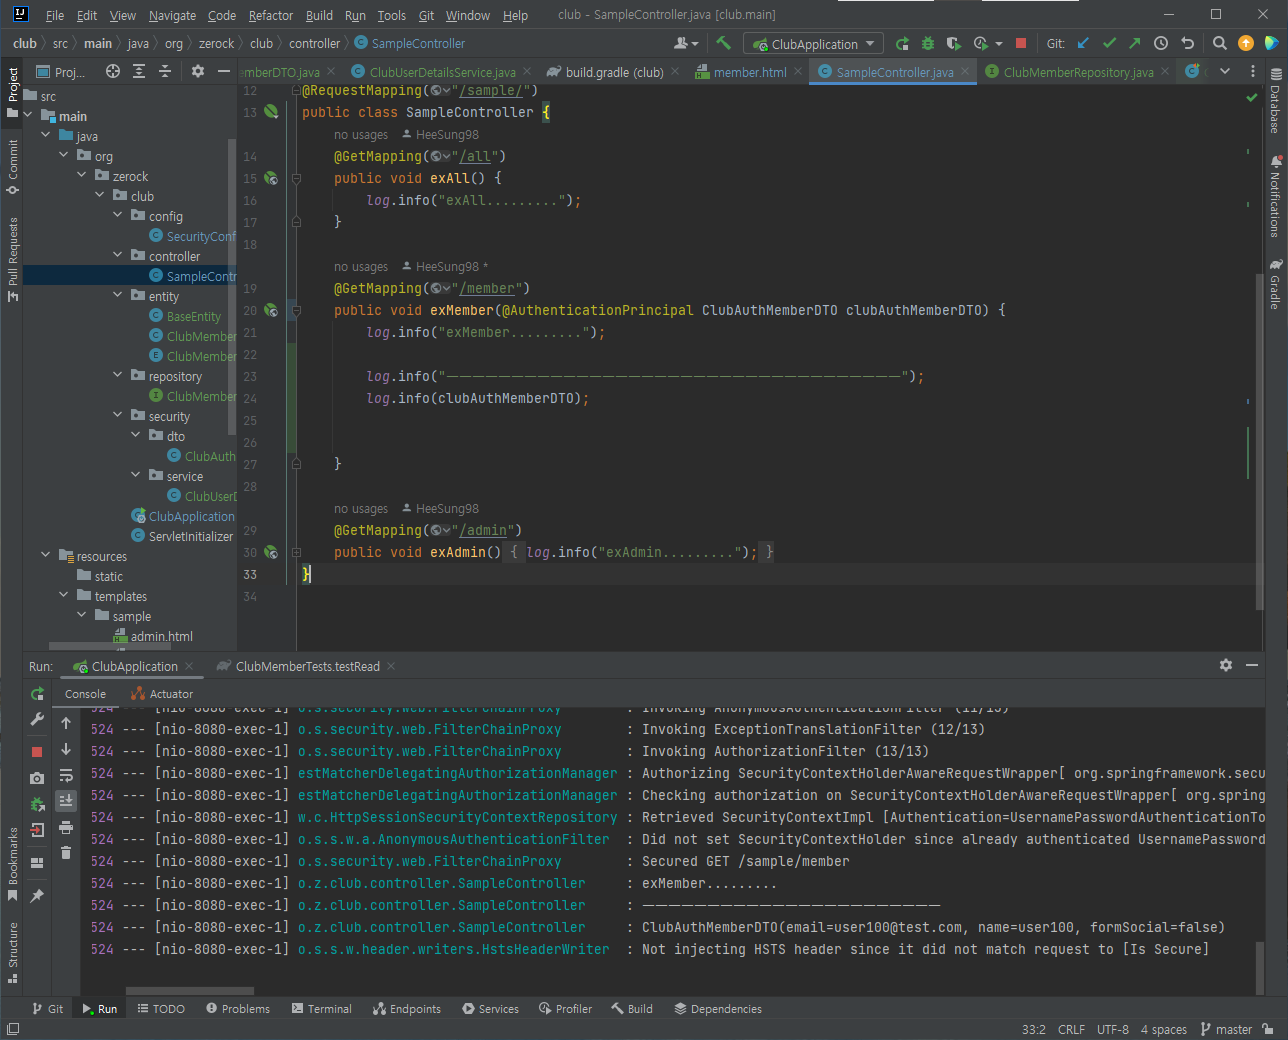Click Git Update Project blue arrow
The width and height of the screenshot is (1288, 1040).
[x=1083, y=43]
